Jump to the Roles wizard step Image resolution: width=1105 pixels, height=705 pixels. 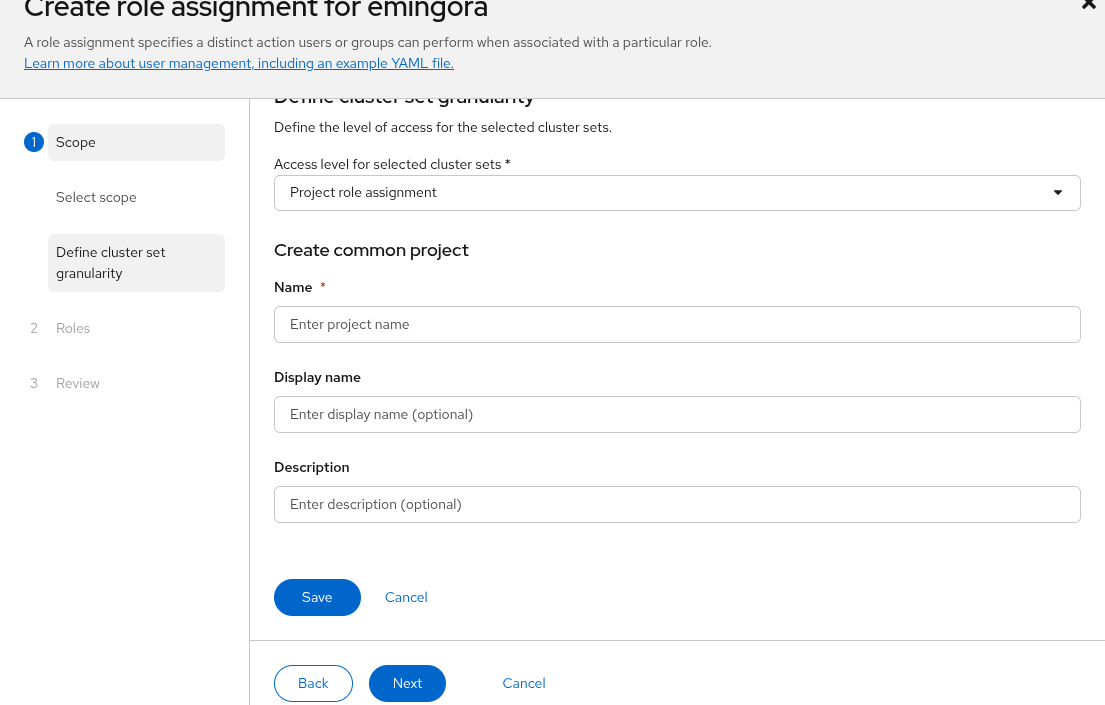pos(73,328)
